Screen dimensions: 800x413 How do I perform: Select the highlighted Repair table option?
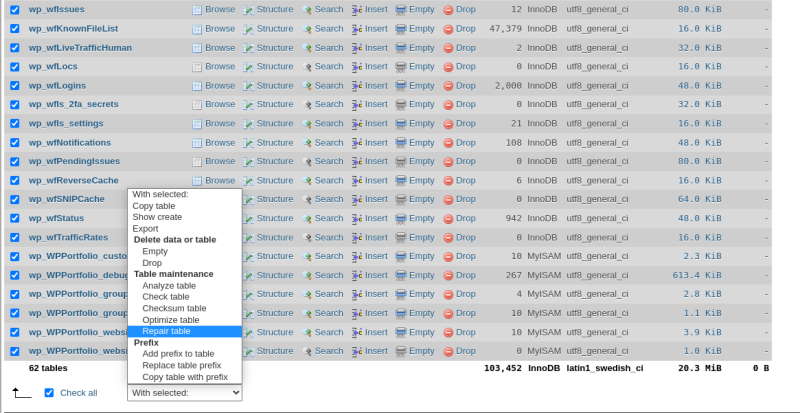click(185, 331)
